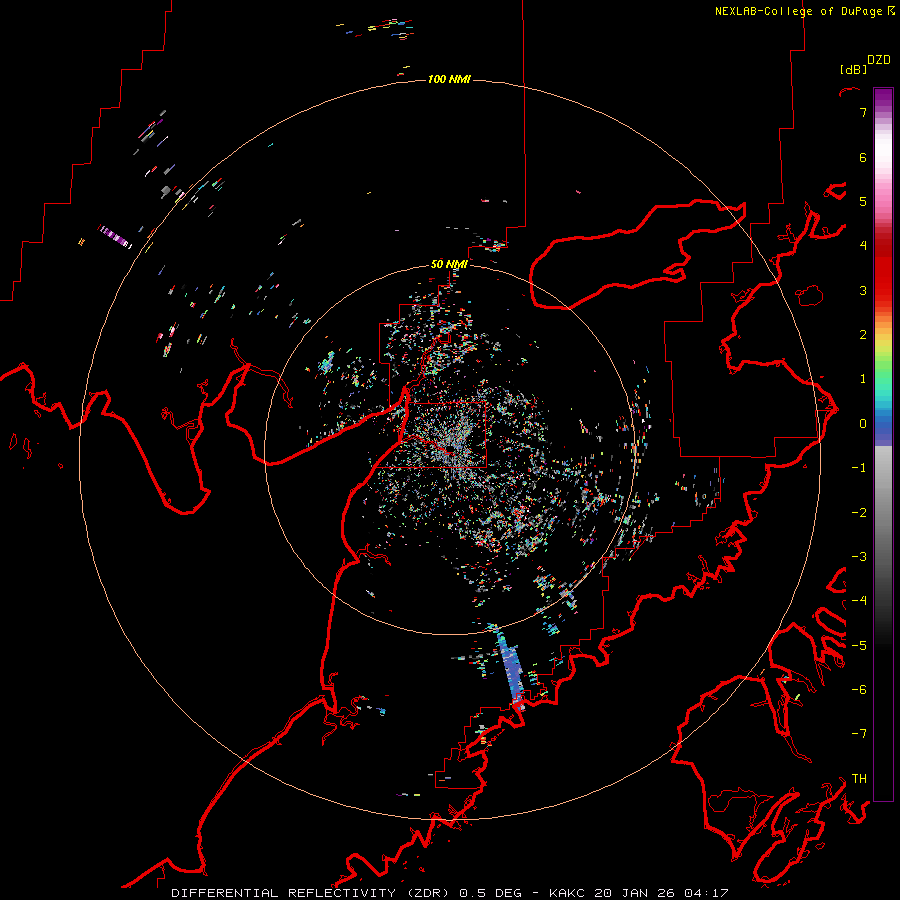Click the KAKC radar site identifier
Image resolution: width=900 pixels, height=900 pixels.
(567, 893)
